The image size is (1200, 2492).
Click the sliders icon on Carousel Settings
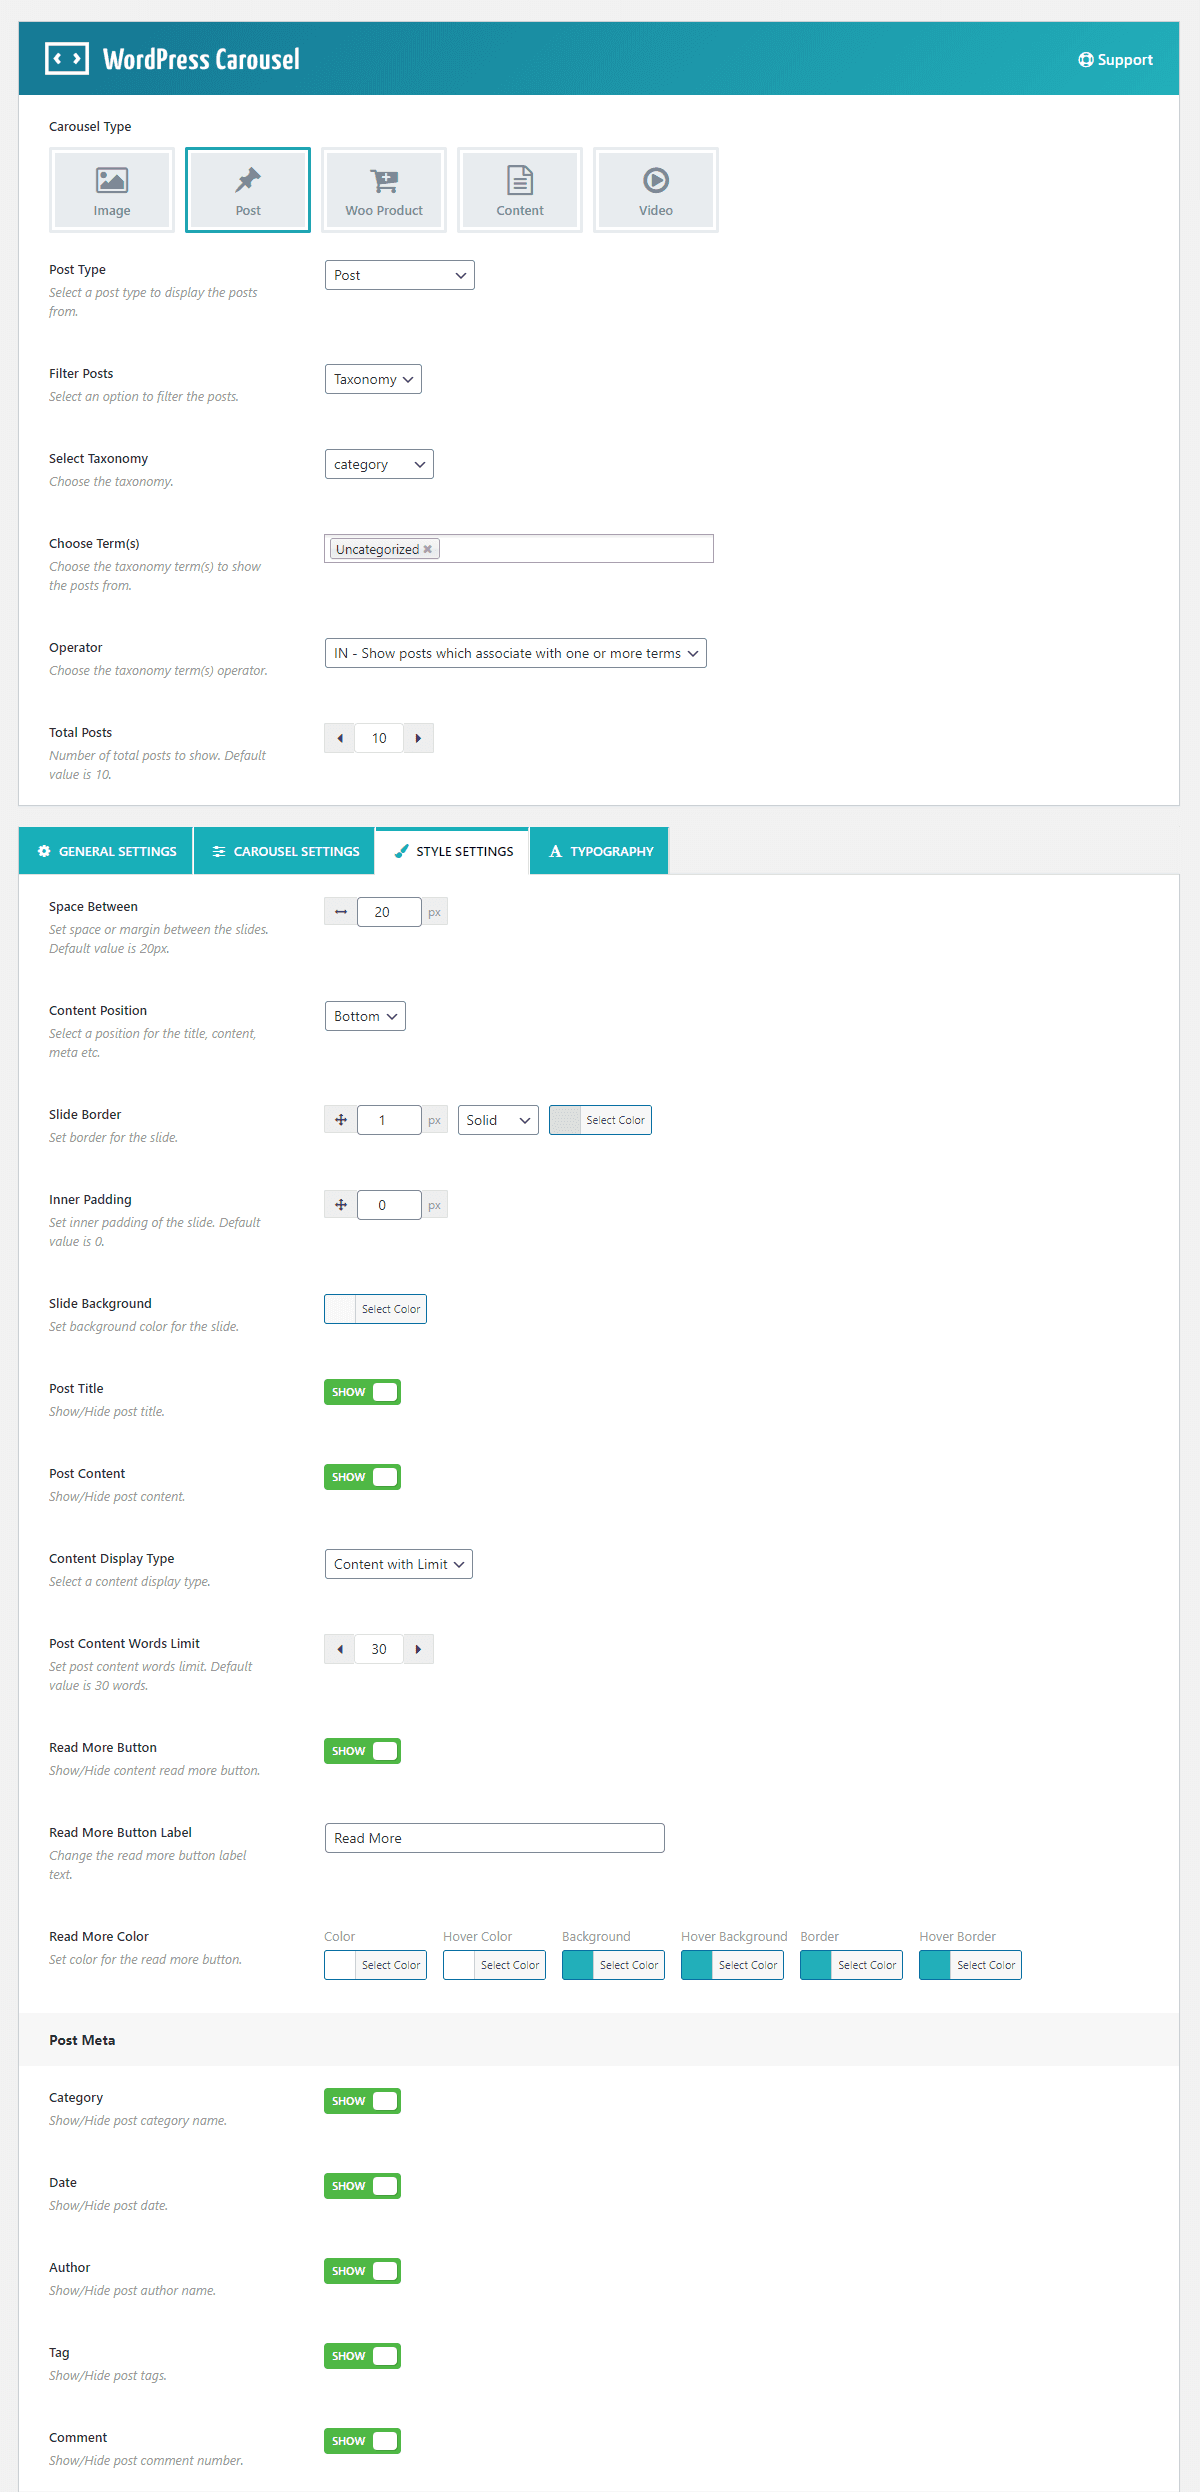click(x=219, y=851)
